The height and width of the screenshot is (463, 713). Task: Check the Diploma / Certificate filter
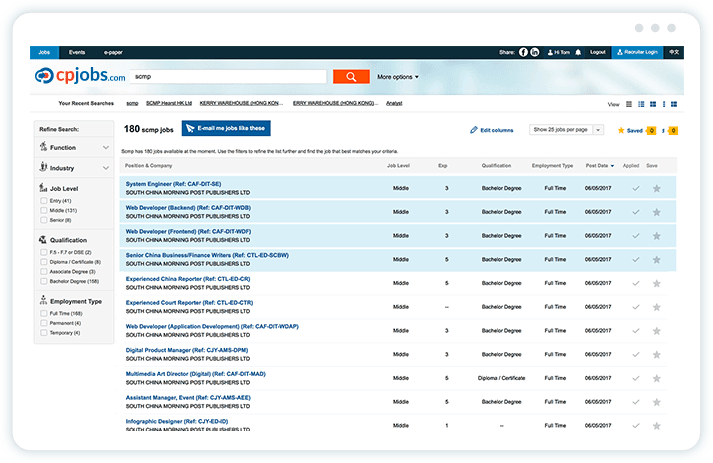coord(44,262)
